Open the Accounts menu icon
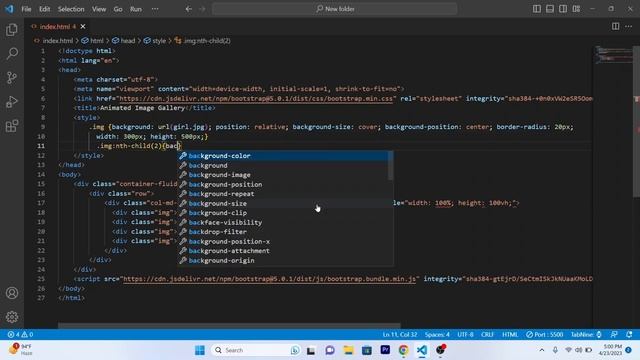This screenshot has width=640, height=360. pos(12,293)
